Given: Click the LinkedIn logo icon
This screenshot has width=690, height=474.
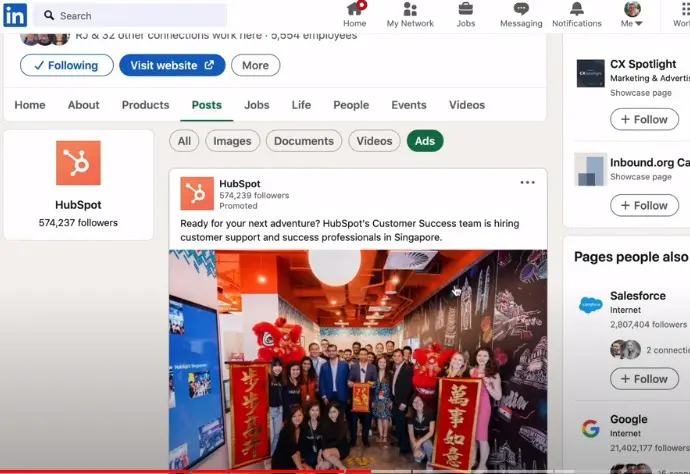Looking at the screenshot, I should [x=15, y=15].
